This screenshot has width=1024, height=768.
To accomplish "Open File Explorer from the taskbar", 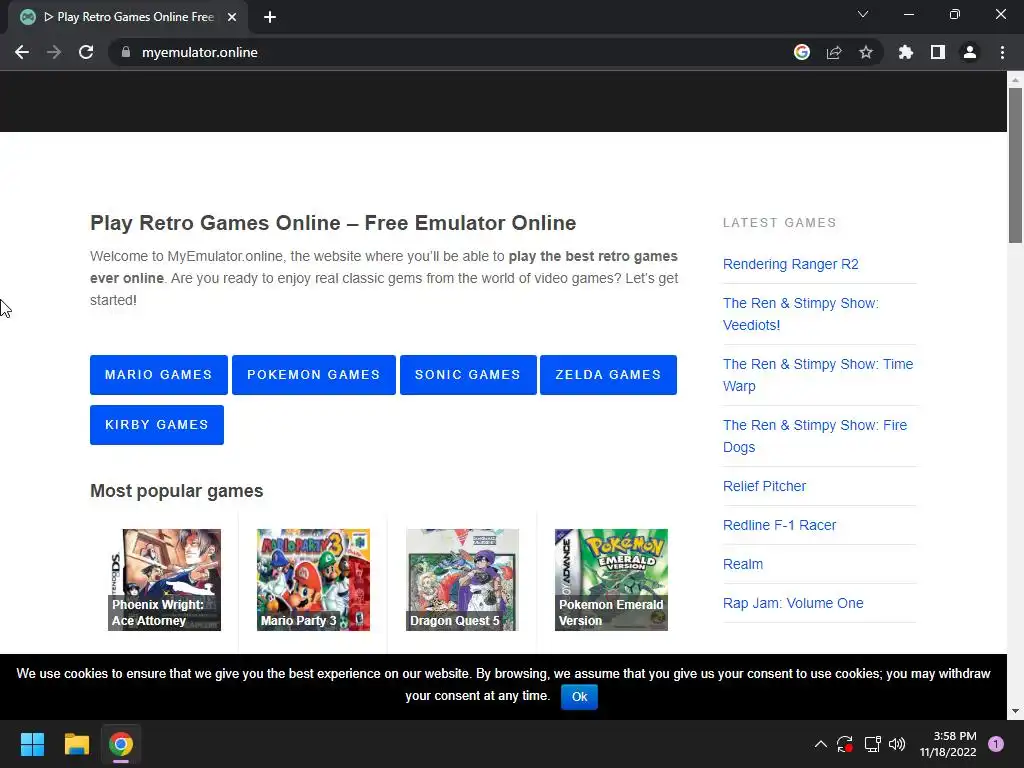I will (x=76, y=744).
